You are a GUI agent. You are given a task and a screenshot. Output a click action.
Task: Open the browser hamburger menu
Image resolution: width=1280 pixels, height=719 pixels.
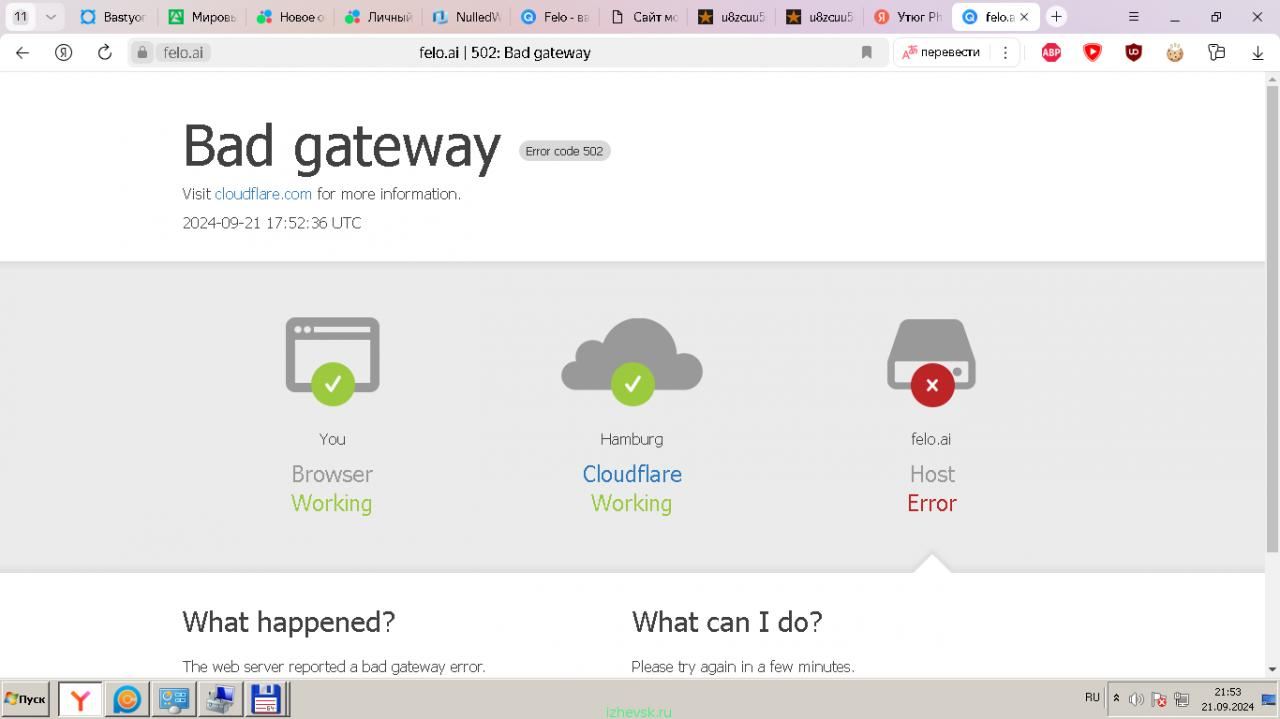point(1133,17)
